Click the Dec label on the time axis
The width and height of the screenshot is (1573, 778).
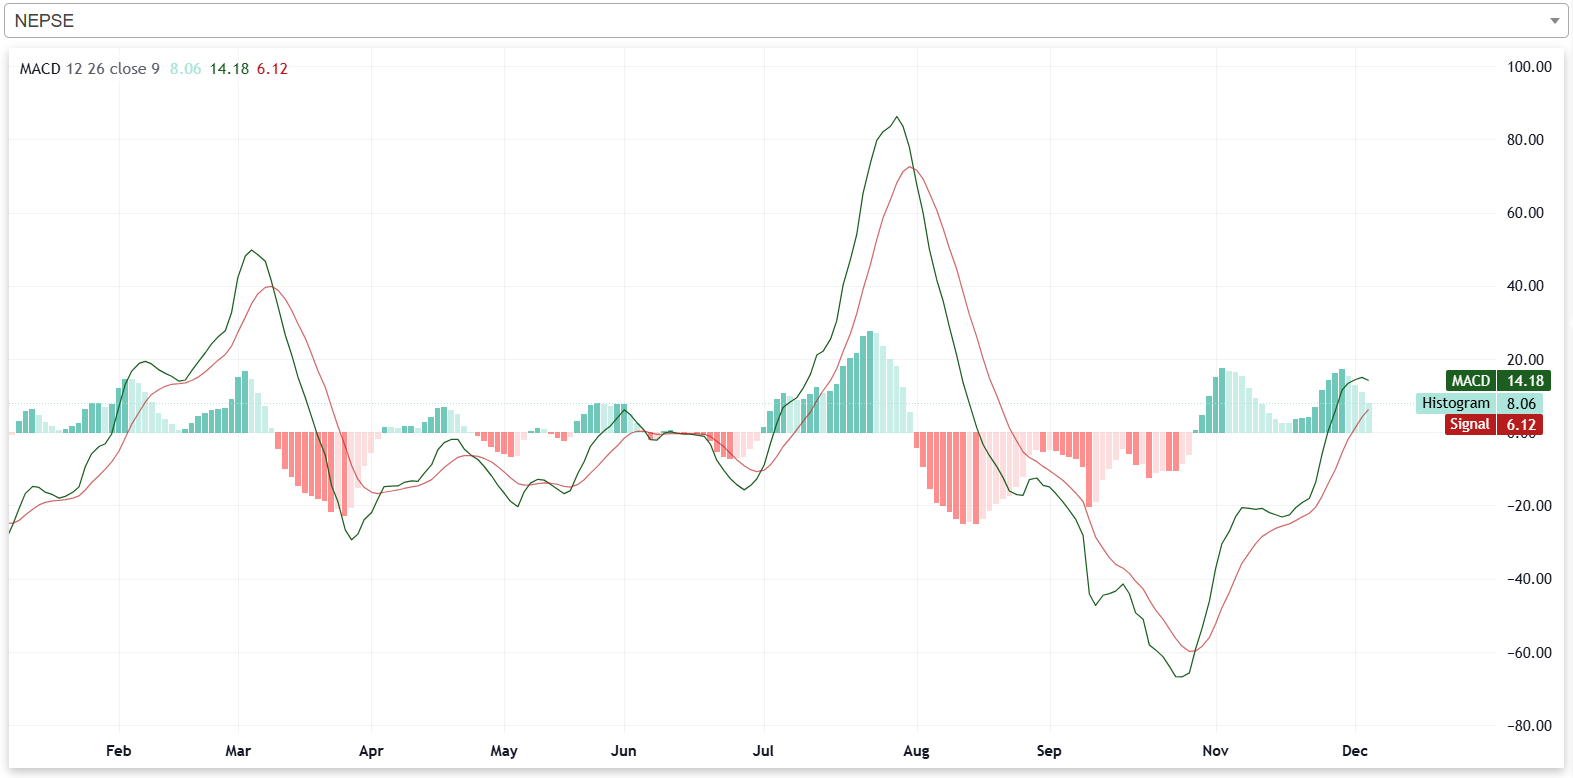point(1354,751)
